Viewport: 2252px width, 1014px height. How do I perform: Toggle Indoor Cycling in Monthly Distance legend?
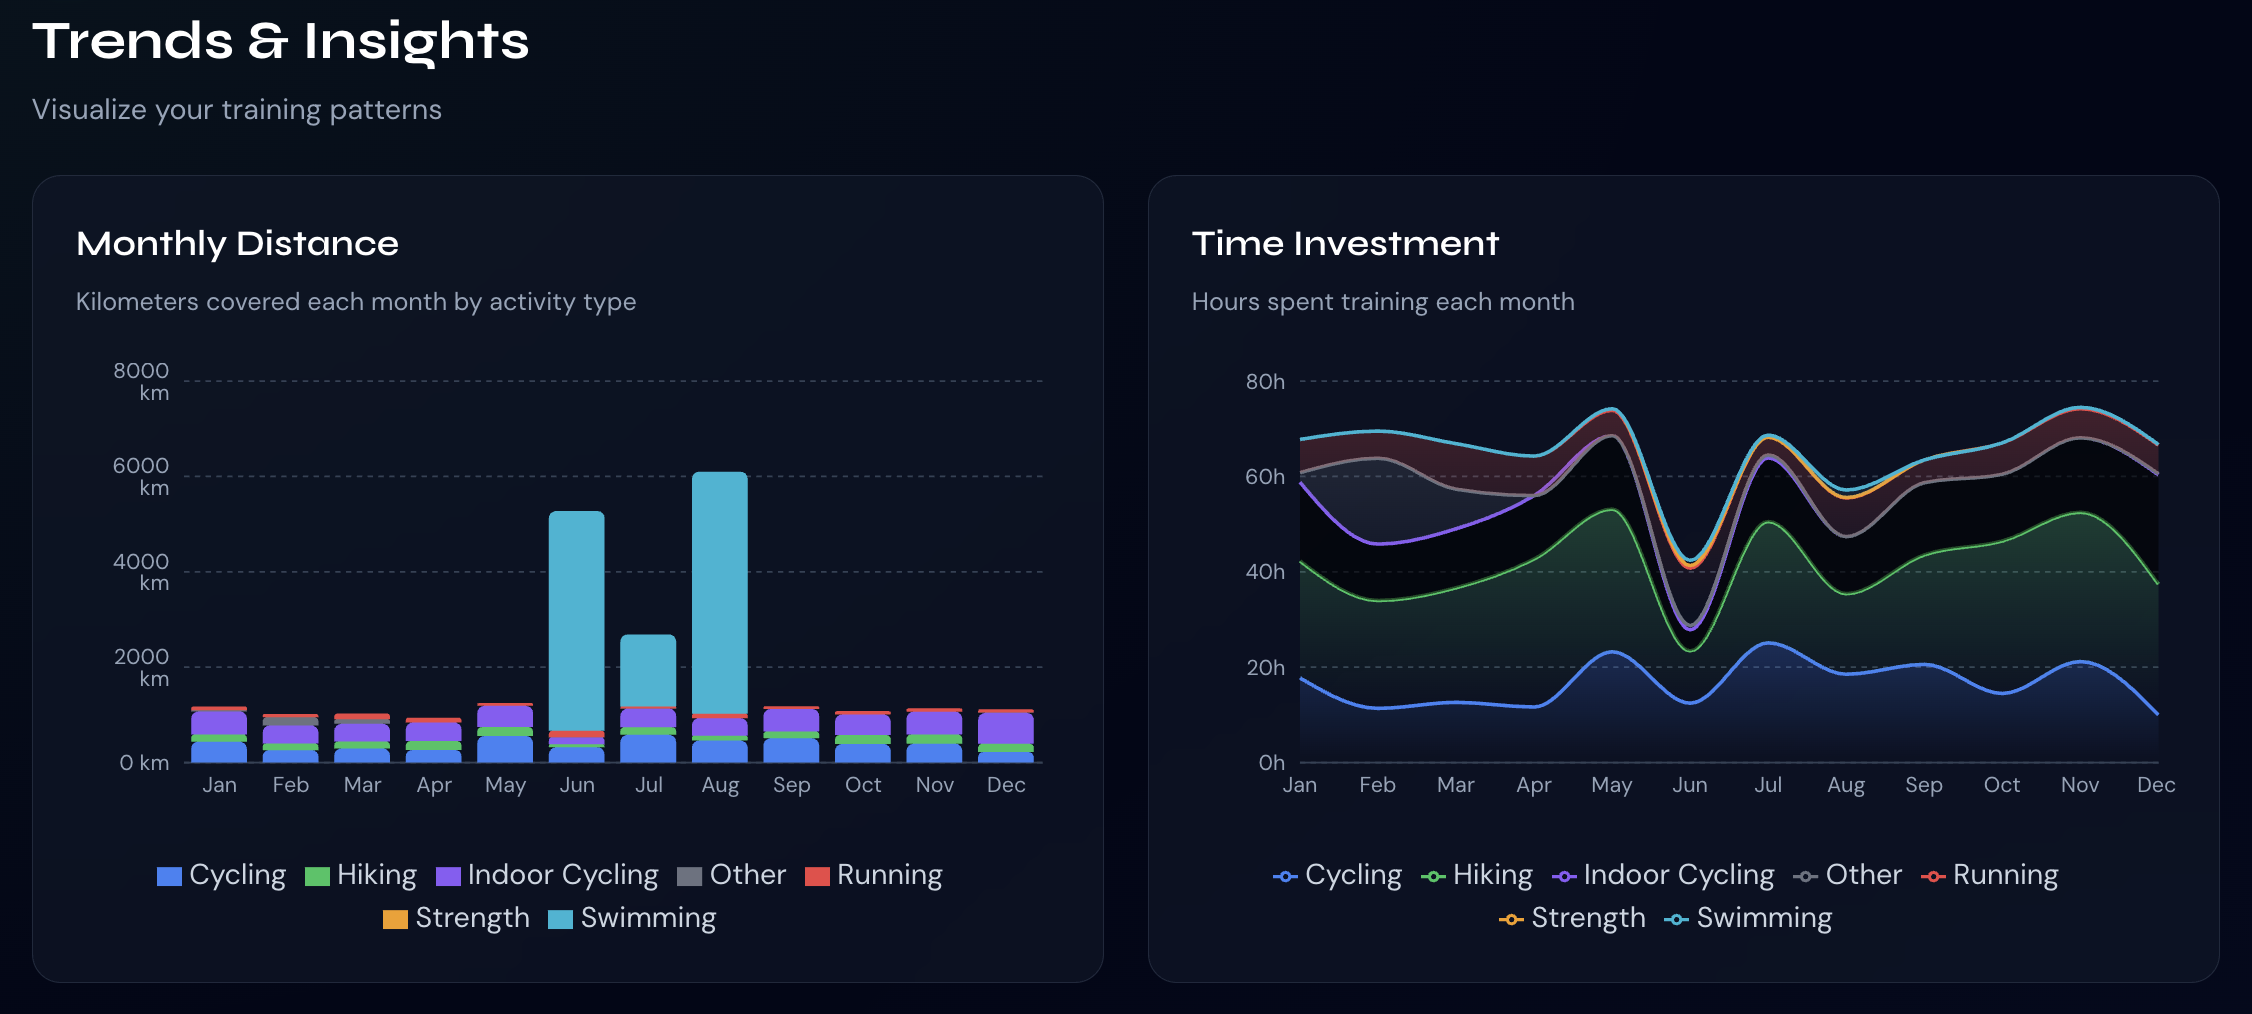click(547, 875)
